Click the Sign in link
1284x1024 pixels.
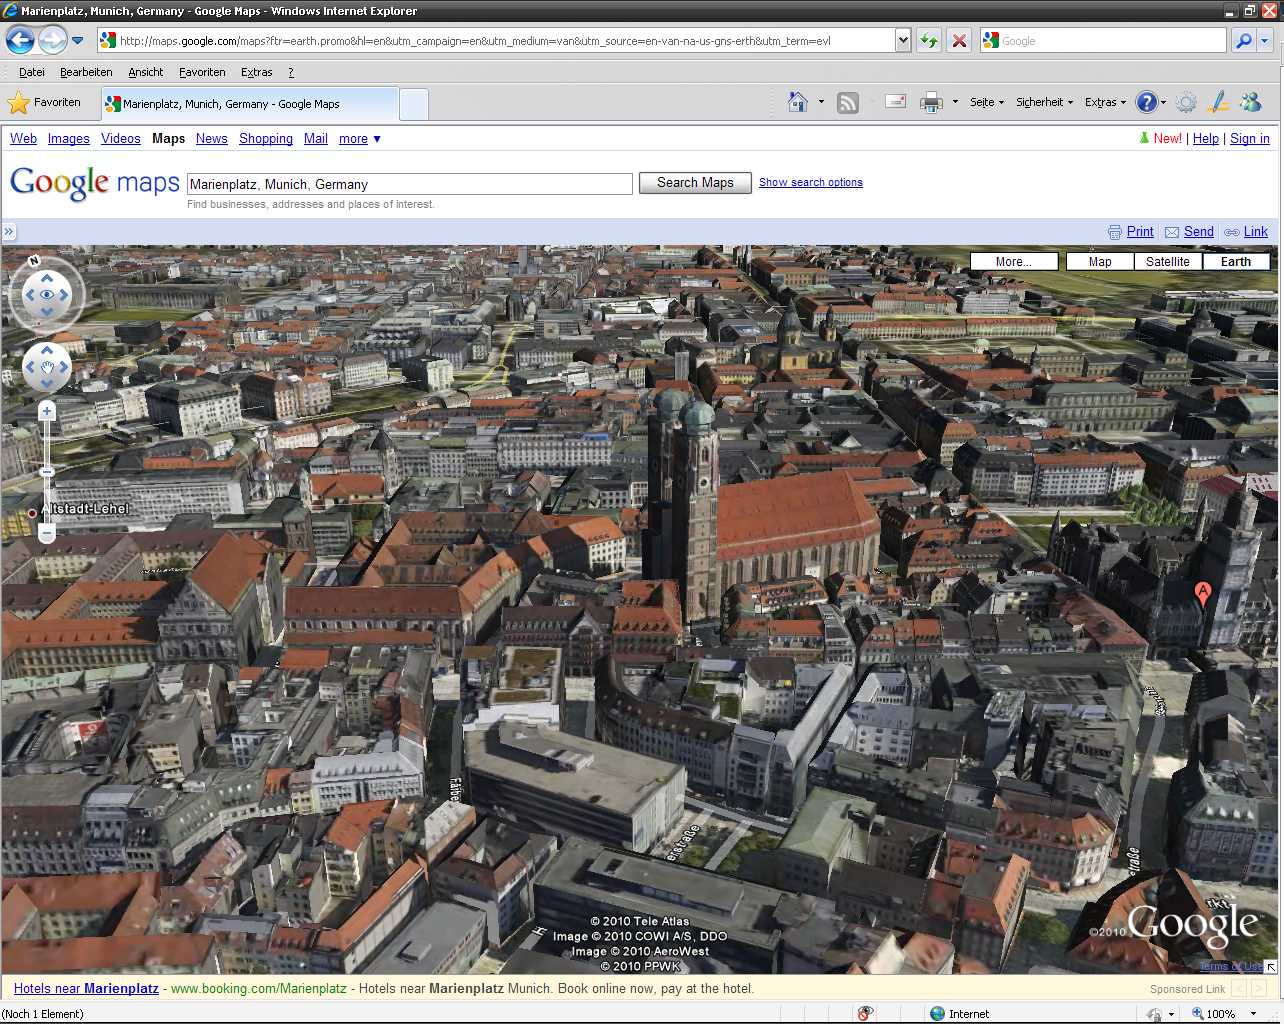coord(1250,139)
